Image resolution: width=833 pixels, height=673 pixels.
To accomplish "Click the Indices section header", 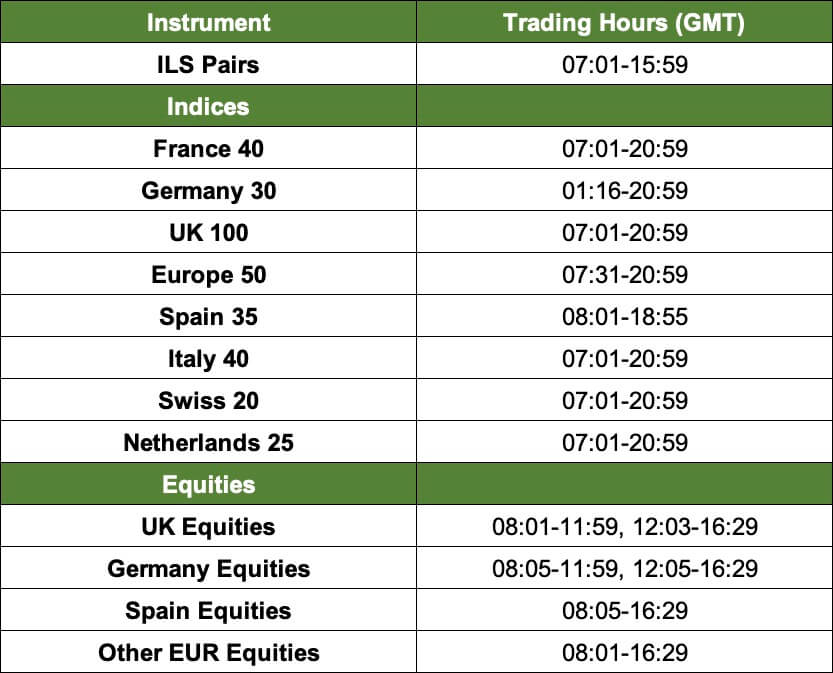I will pyautogui.click(x=208, y=106).
